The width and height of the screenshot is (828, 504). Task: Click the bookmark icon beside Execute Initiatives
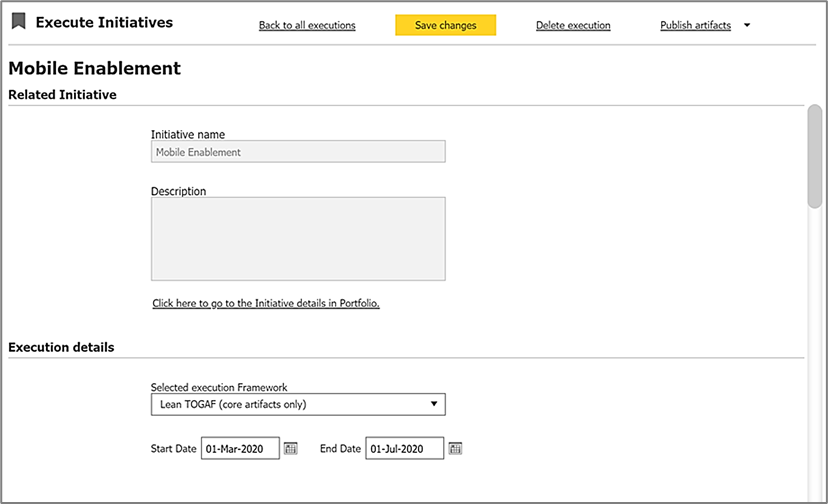18,23
